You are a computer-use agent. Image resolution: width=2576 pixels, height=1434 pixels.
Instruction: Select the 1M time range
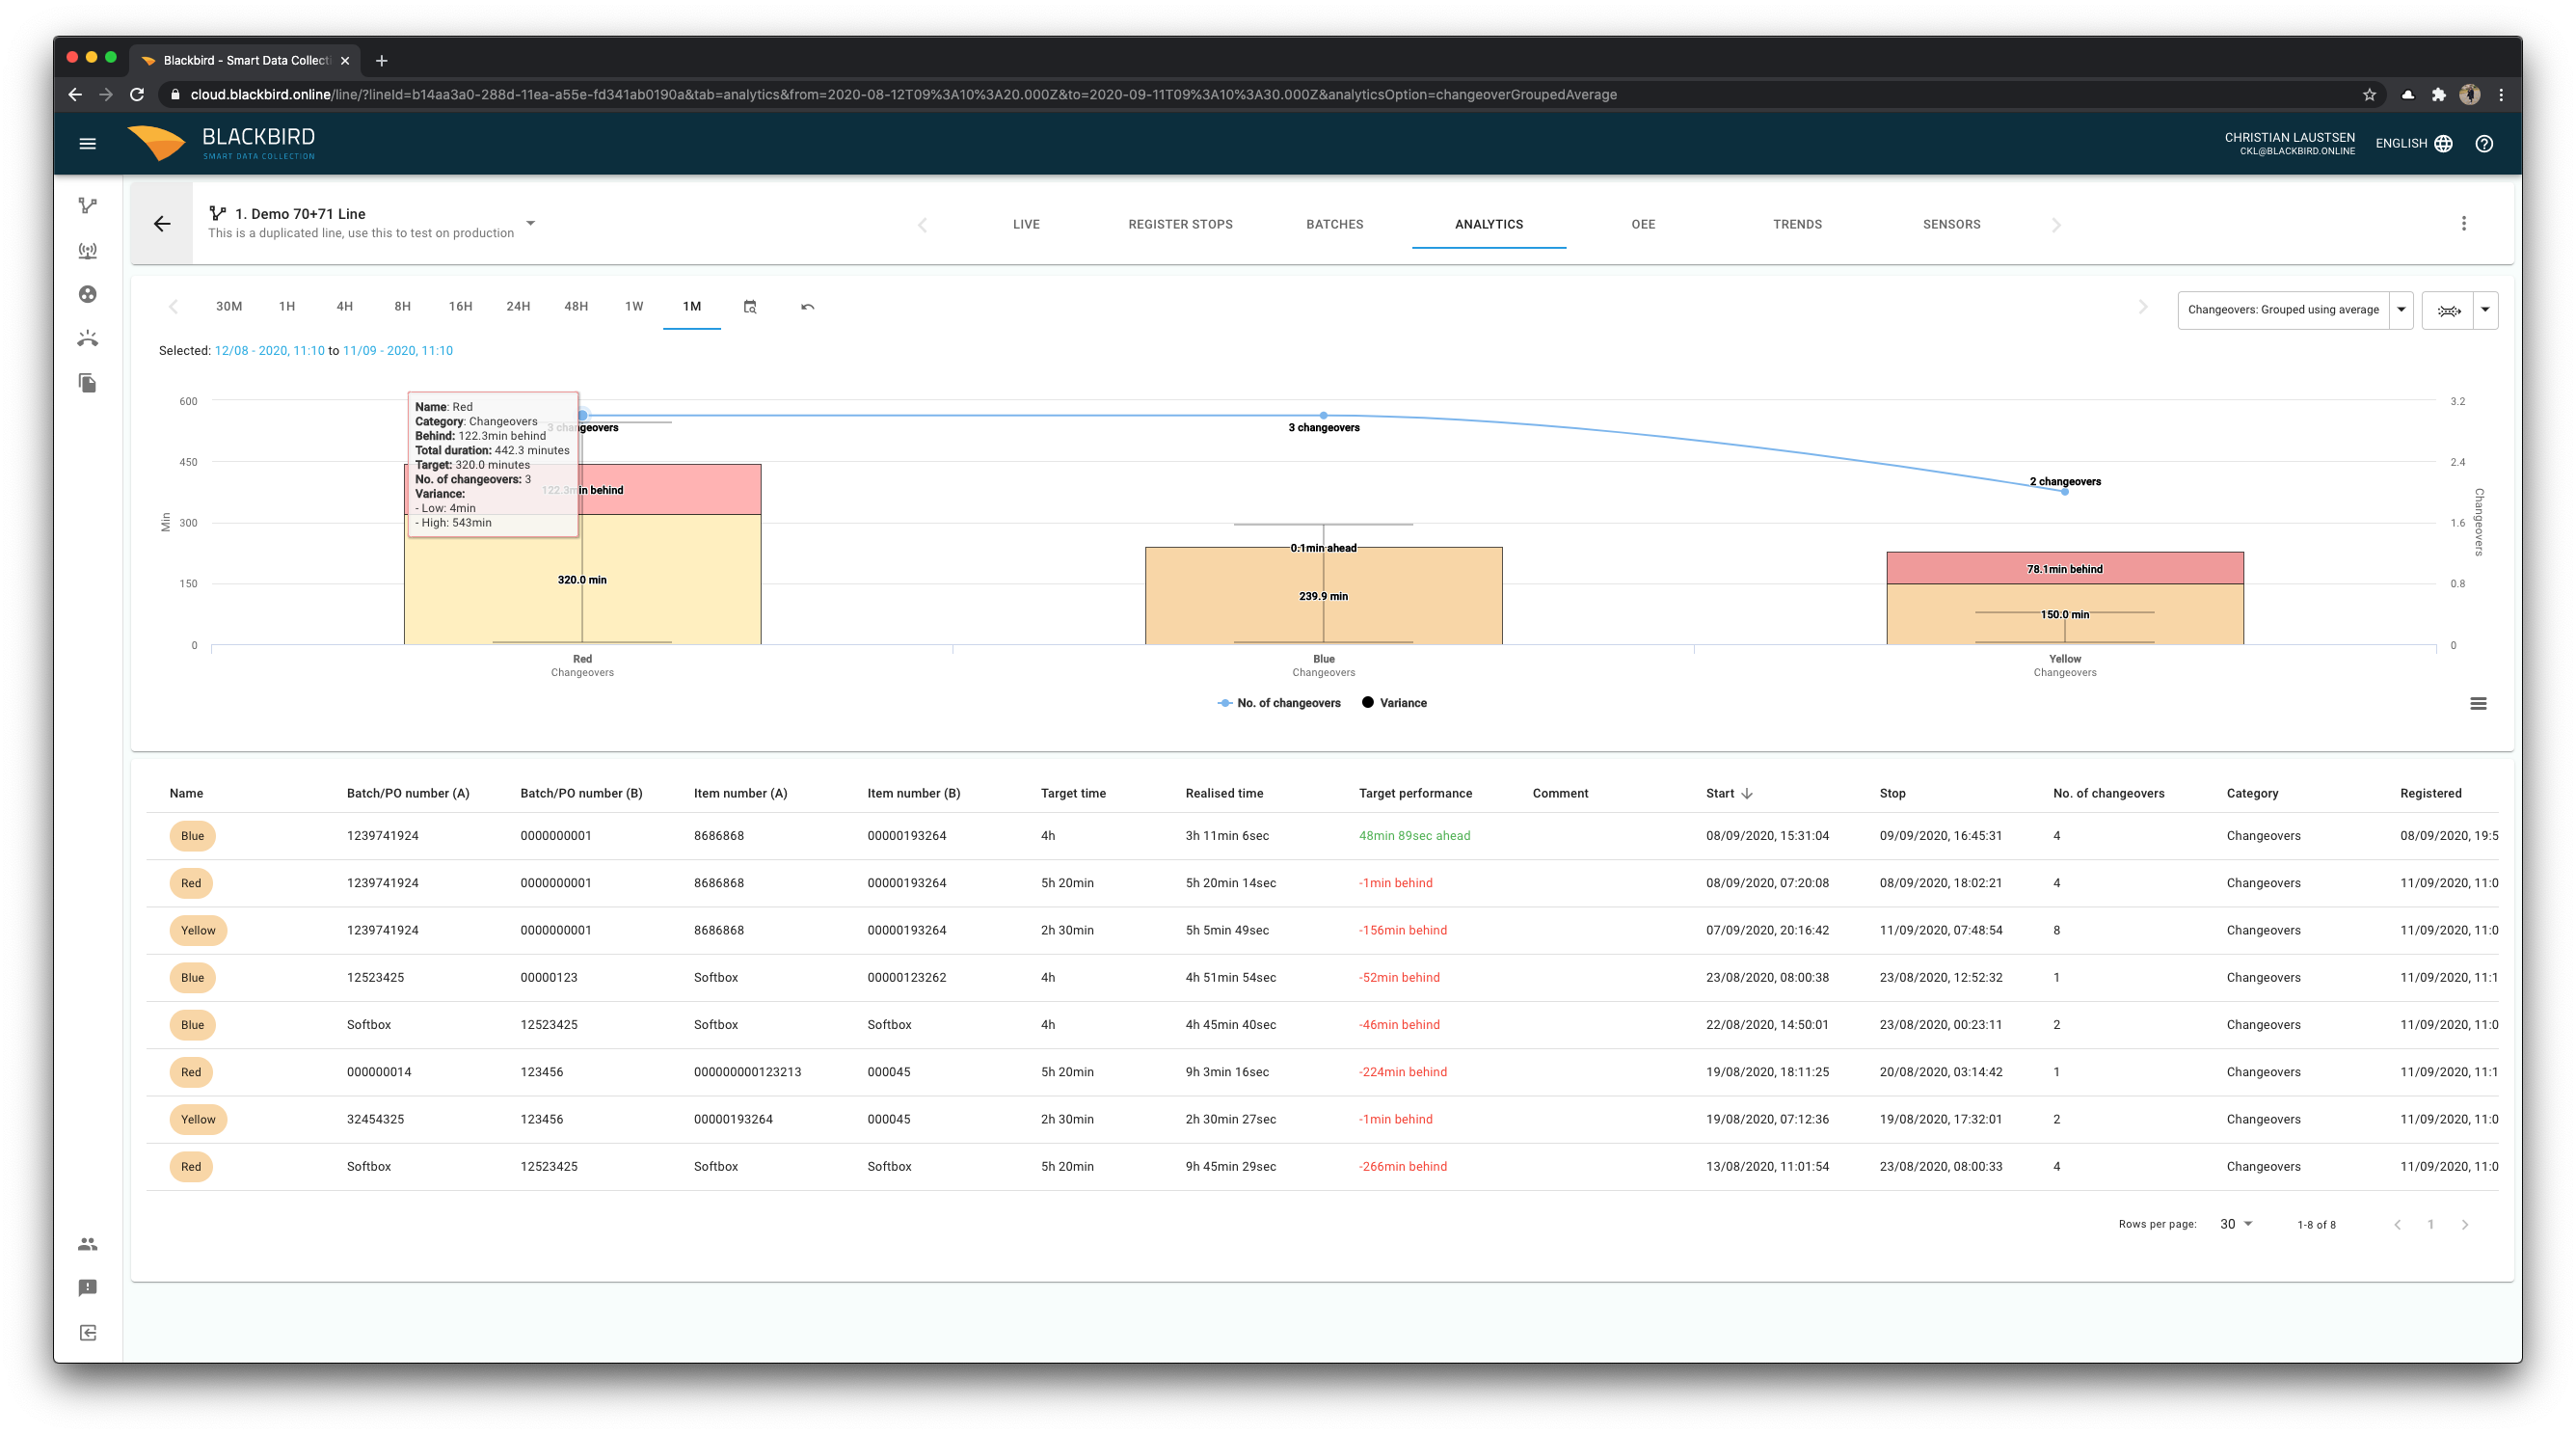[x=692, y=307]
